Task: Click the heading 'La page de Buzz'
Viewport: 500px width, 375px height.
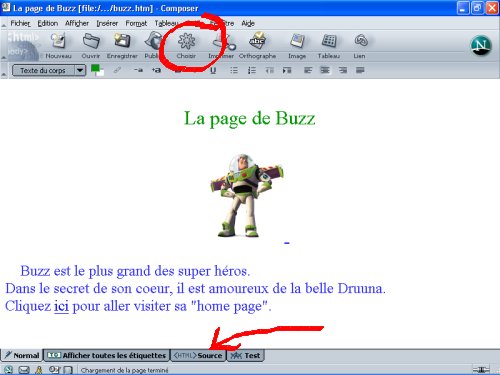Action: (250, 119)
